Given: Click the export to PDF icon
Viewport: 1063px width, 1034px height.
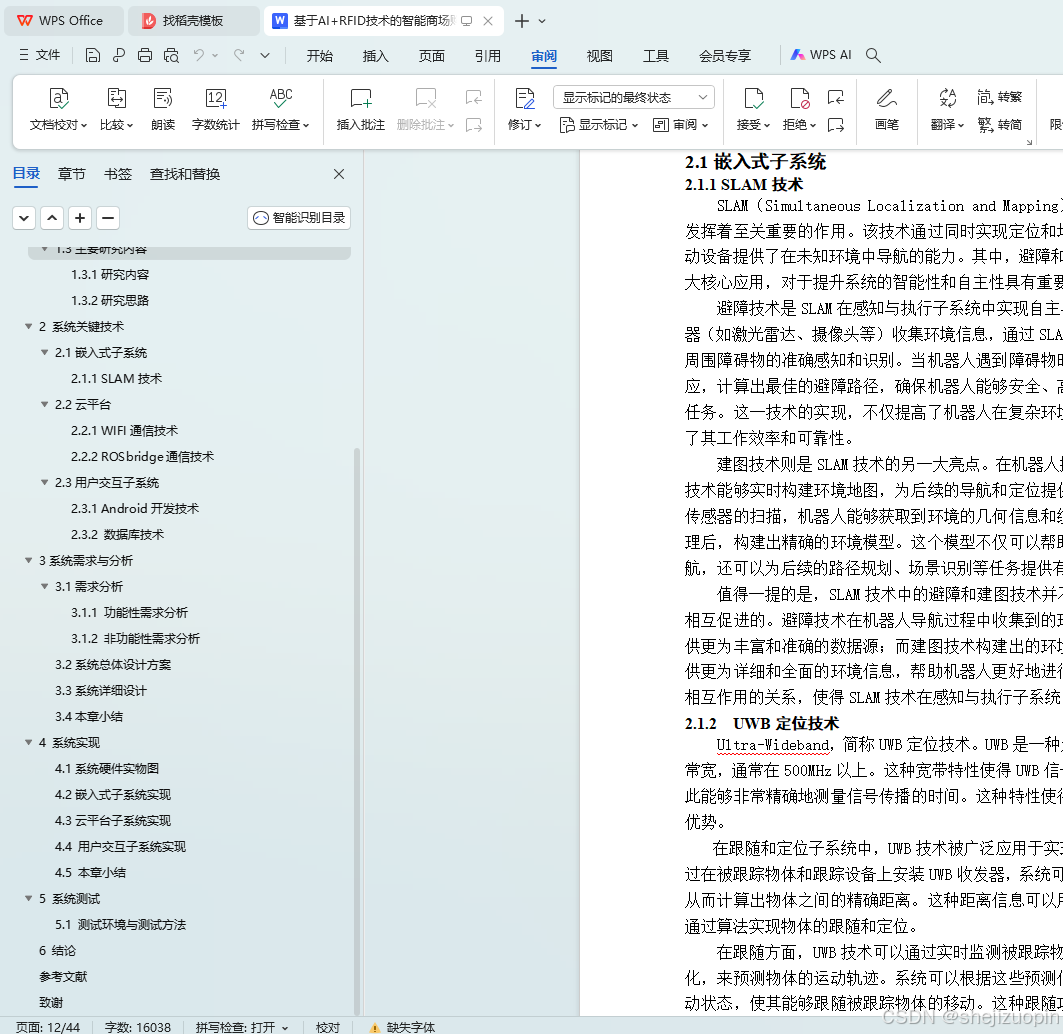Looking at the screenshot, I should pos(119,56).
